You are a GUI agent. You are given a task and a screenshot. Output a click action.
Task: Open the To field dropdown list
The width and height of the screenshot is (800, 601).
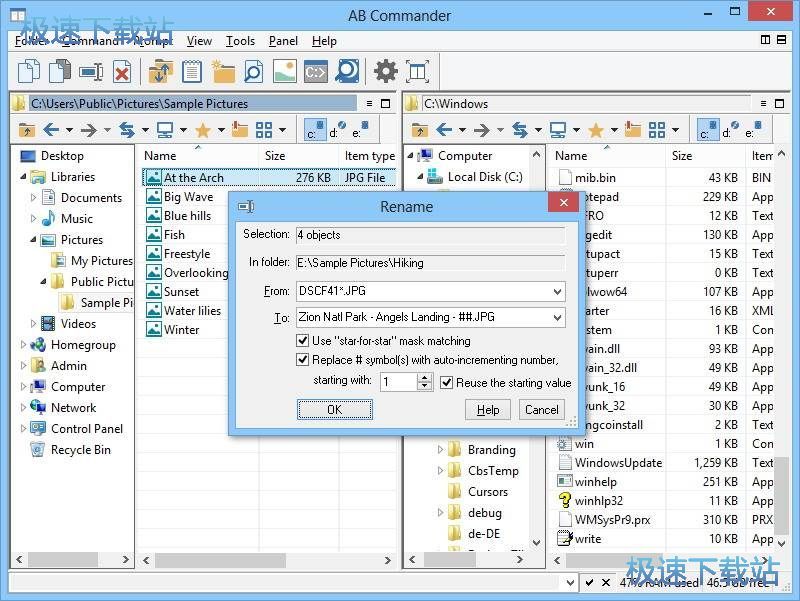pos(557,318)
